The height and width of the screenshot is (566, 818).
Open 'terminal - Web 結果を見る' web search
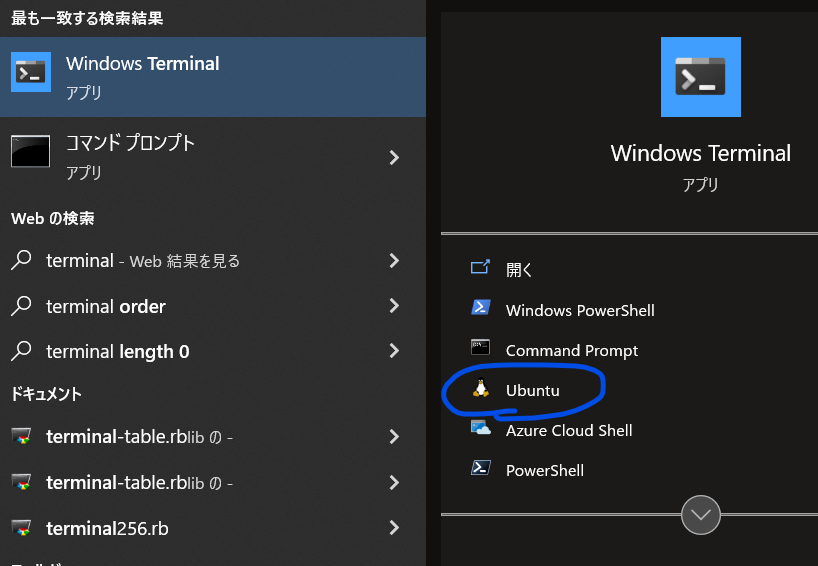click(x=143, y=261)
